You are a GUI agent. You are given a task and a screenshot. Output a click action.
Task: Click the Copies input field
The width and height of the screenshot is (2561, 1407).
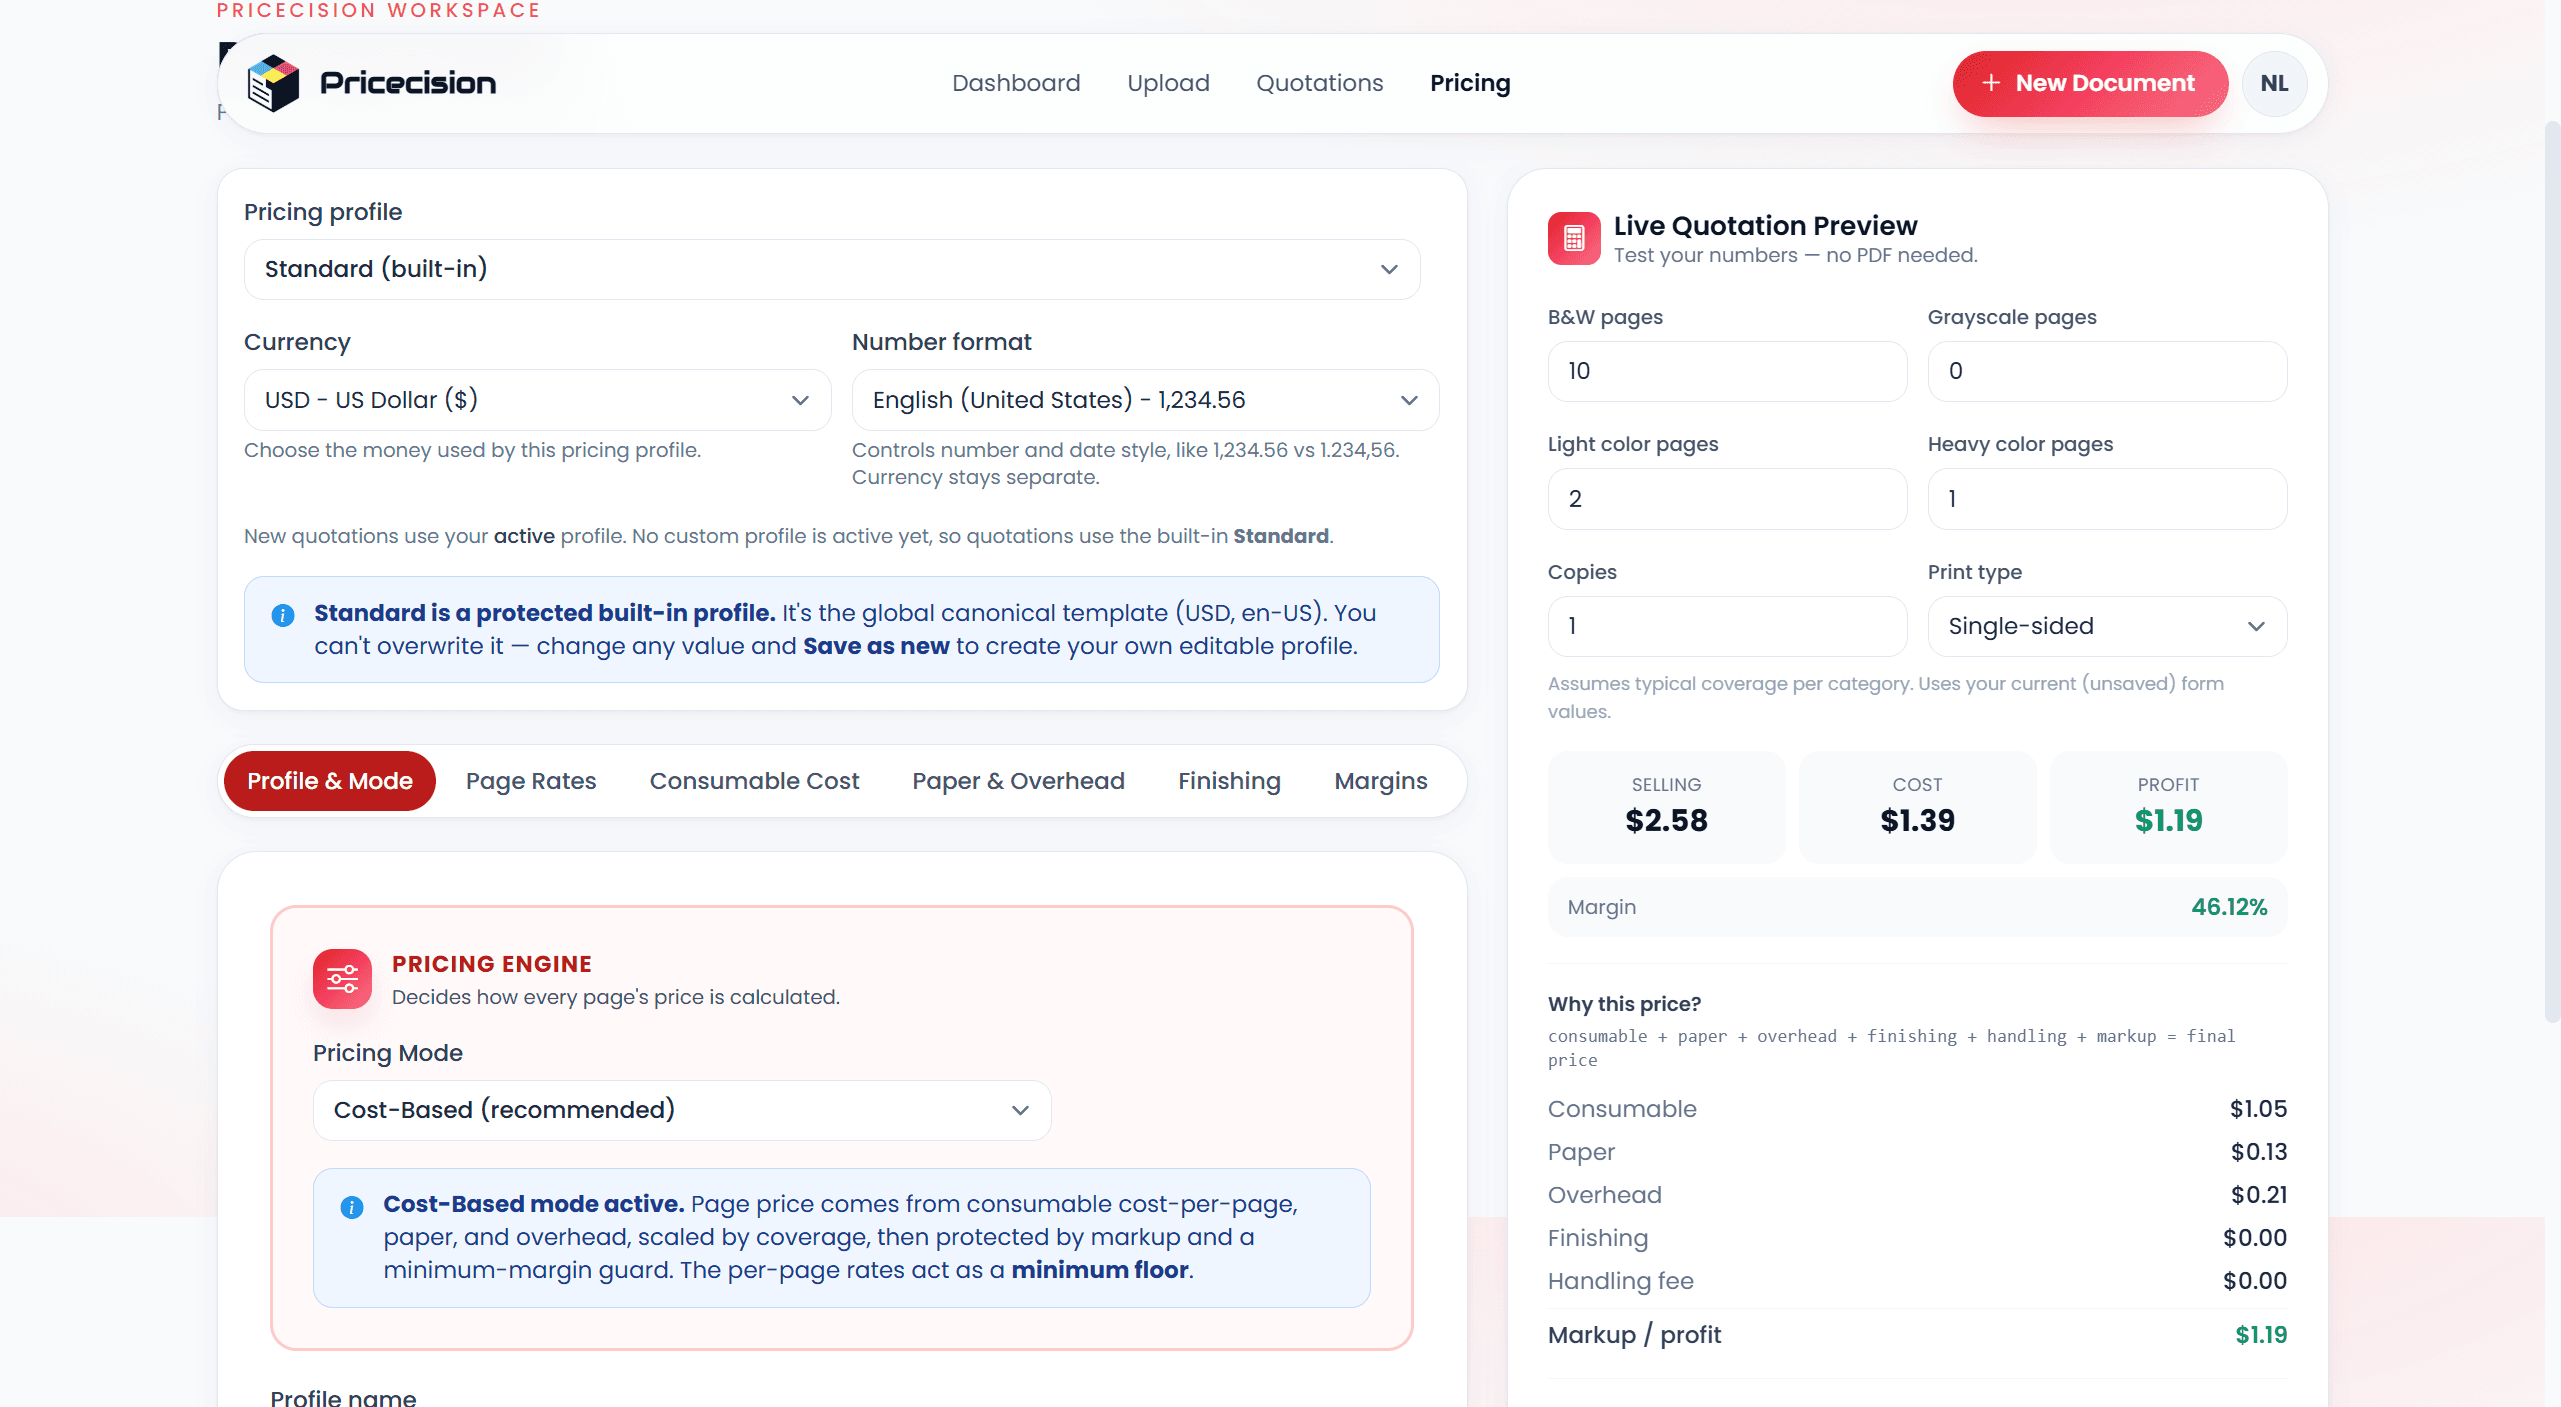(1727, 626)
